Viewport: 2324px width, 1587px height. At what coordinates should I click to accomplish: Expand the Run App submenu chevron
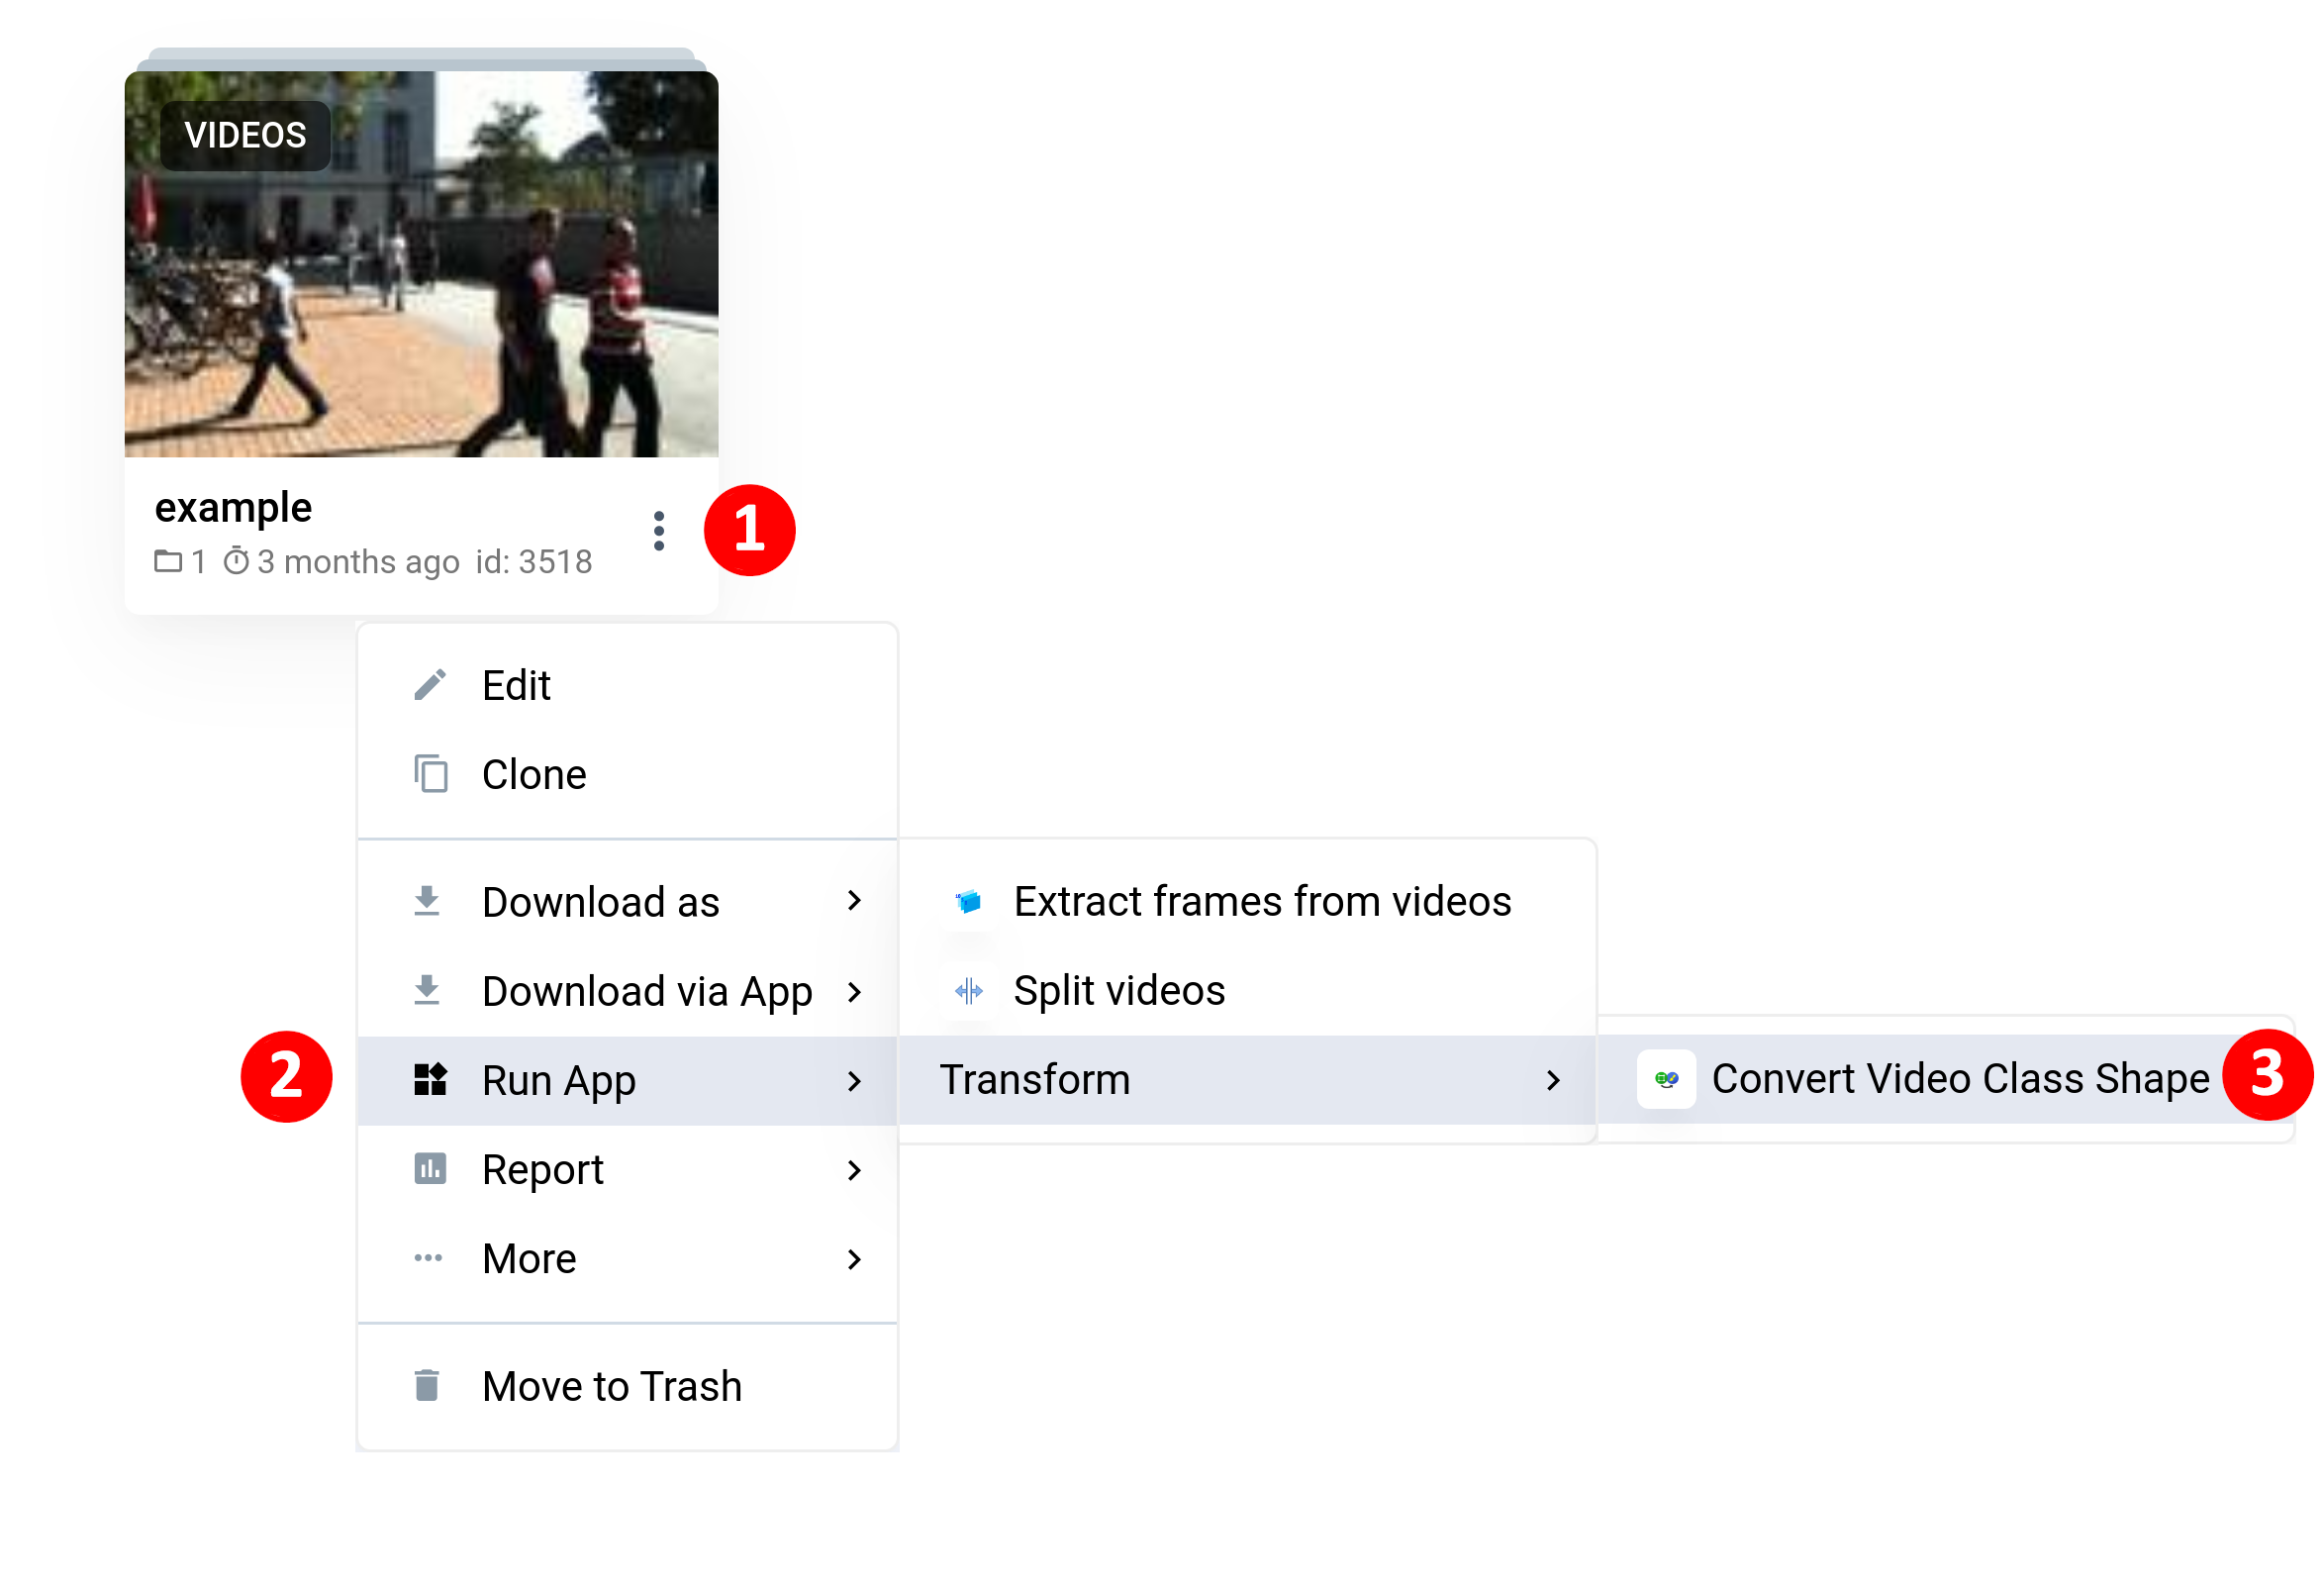tap(854, 1081)
